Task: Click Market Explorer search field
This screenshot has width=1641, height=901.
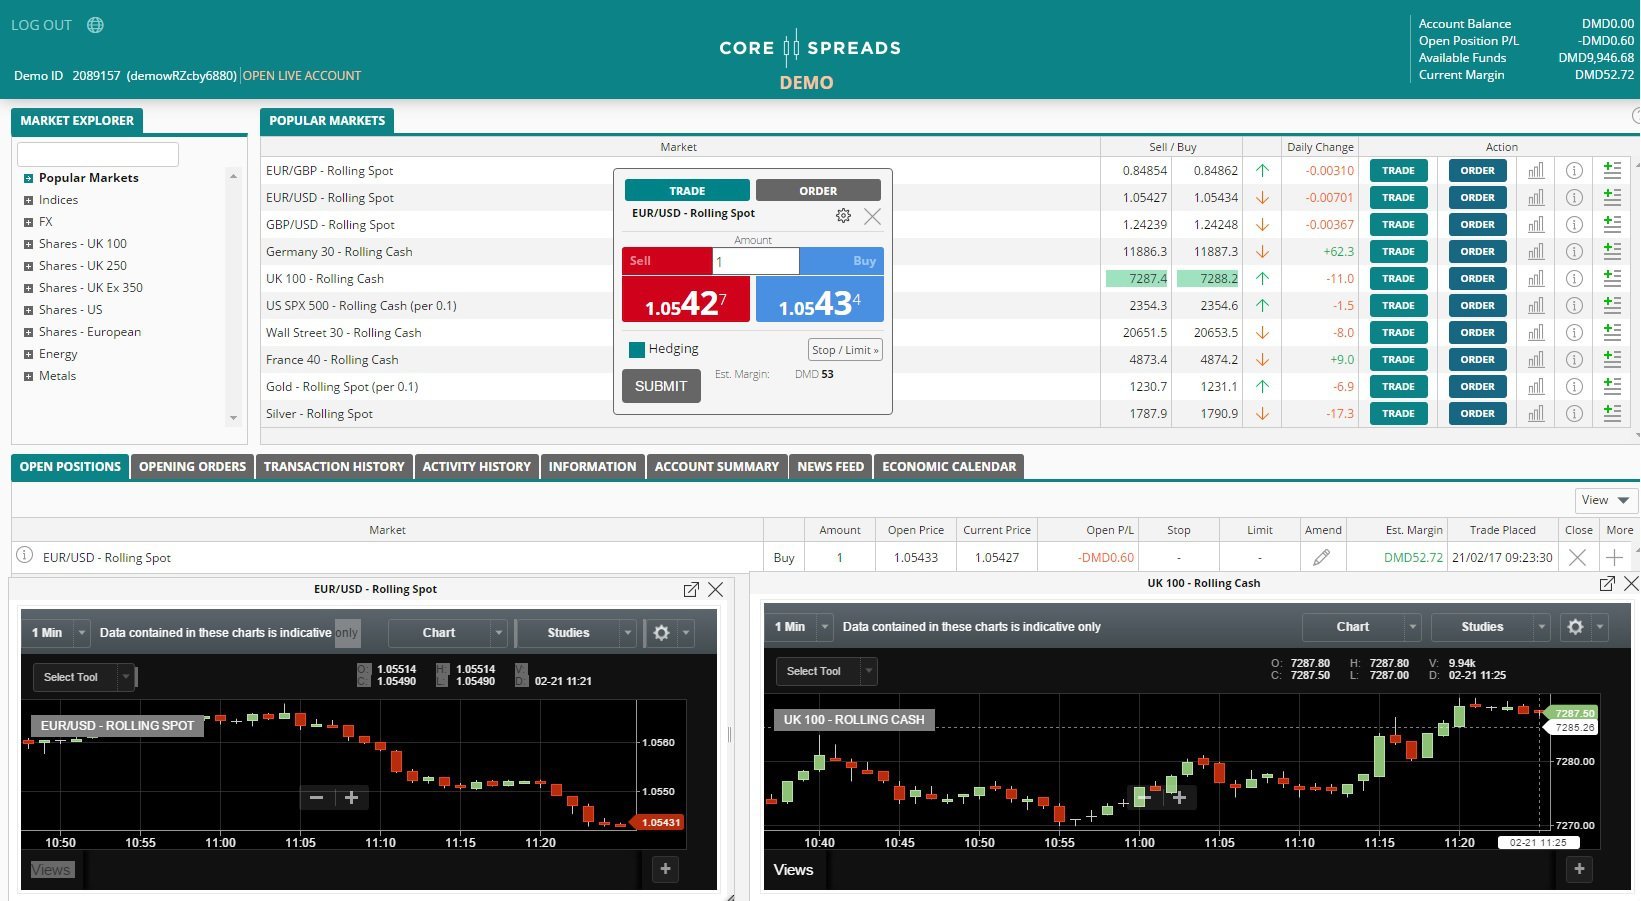Action: pyautogui.click(x=98, y=154)
